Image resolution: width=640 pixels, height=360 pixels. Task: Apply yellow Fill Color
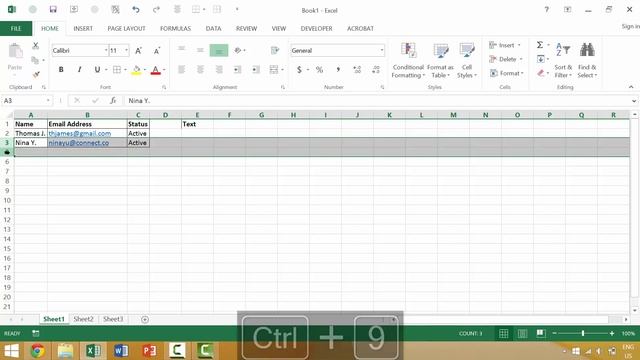pyautogui.click(x=136, y=70)
